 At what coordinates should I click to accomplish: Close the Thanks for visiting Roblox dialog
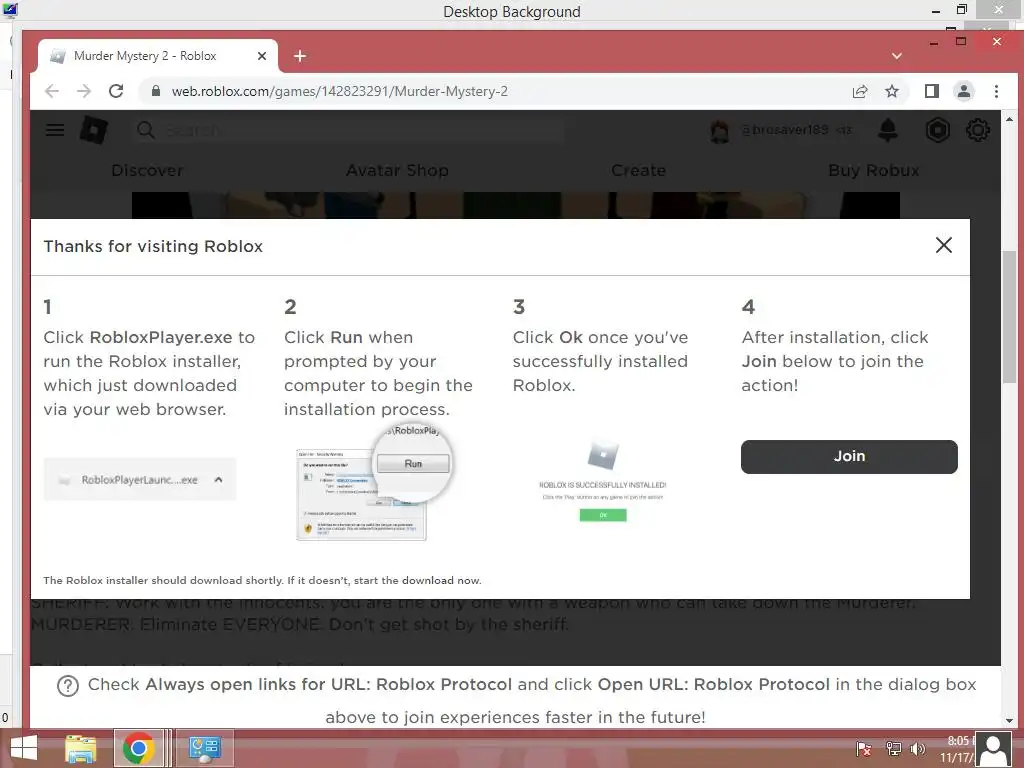coord(944,246)
